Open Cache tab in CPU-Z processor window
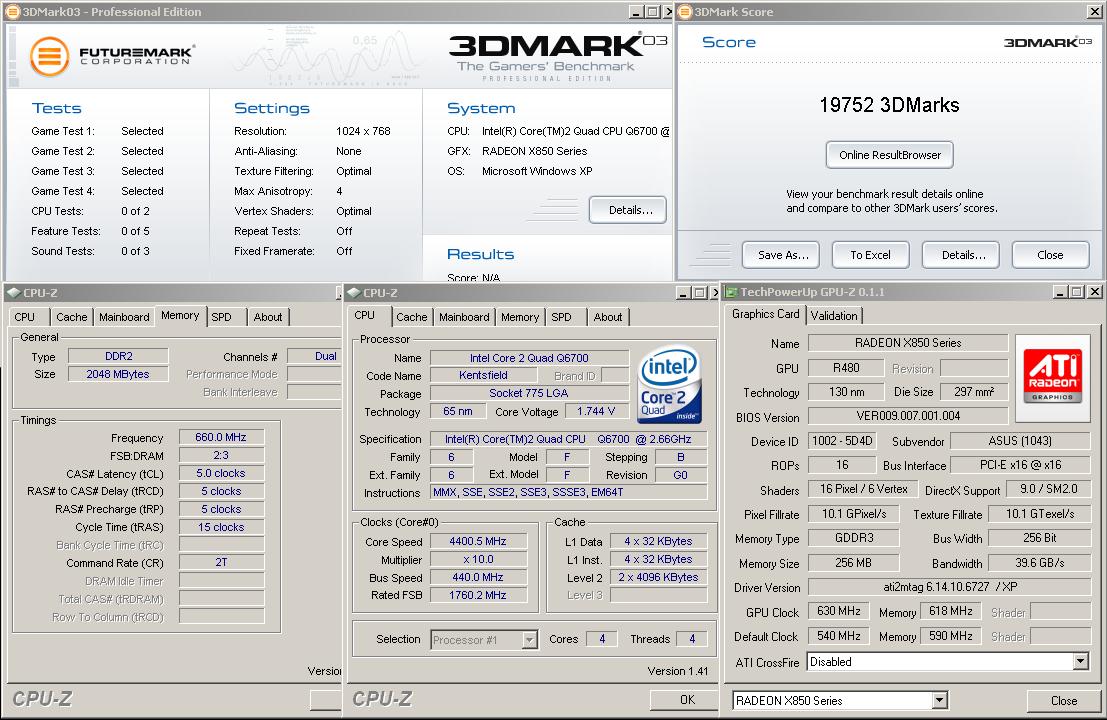This screenshot has height=720, width=1107. [412, 317]
